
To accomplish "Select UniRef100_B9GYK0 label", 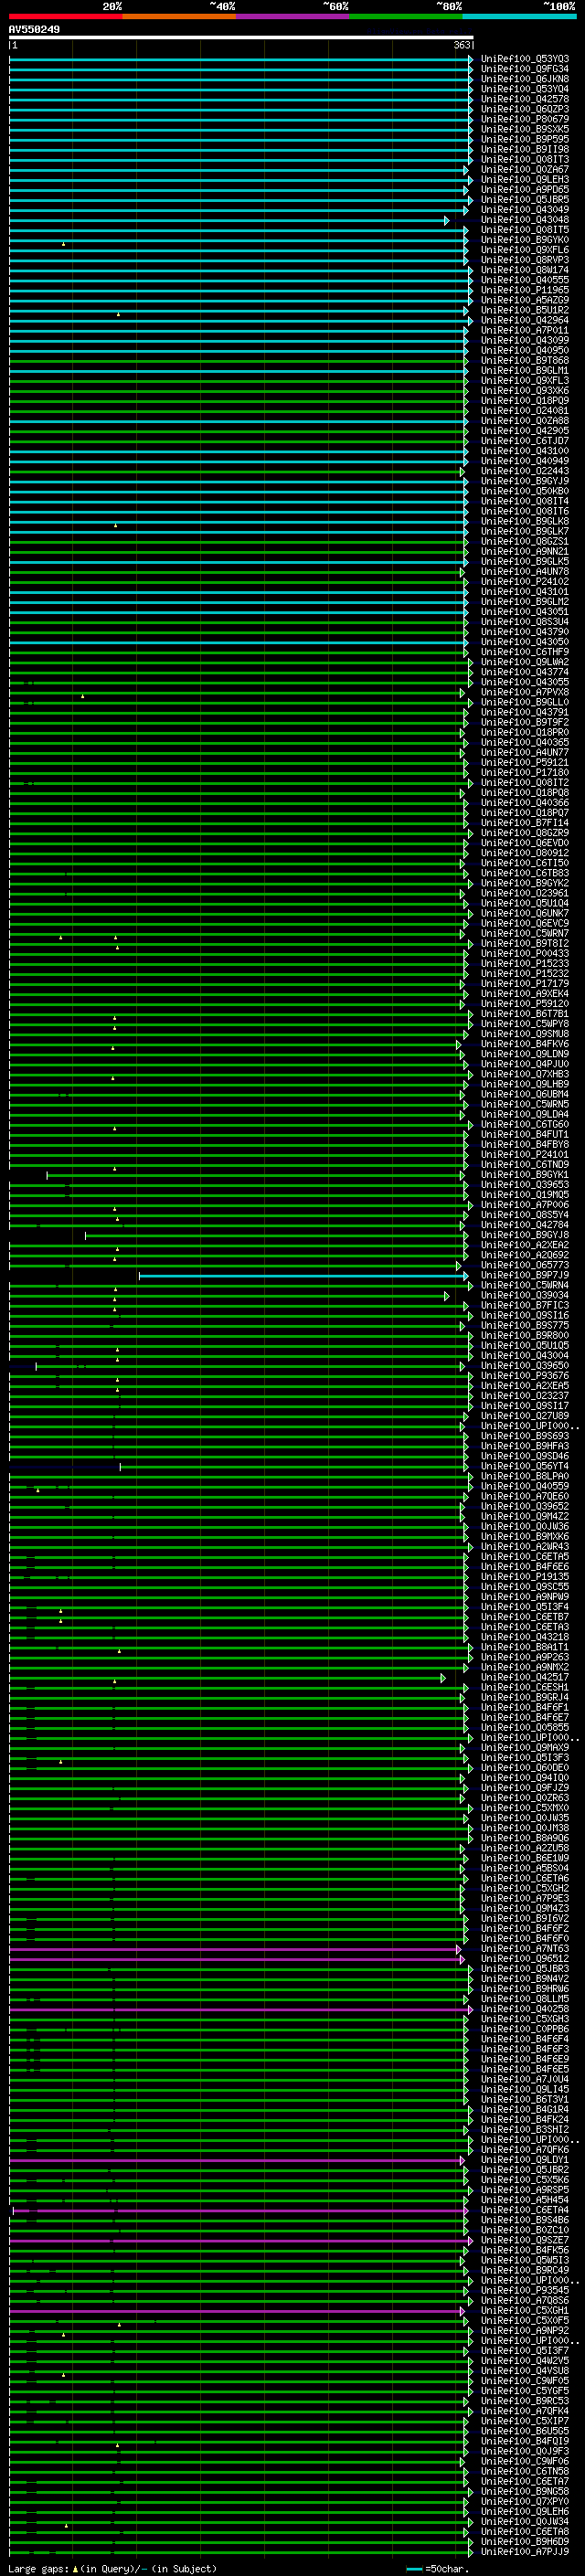I will coord(525,240).
